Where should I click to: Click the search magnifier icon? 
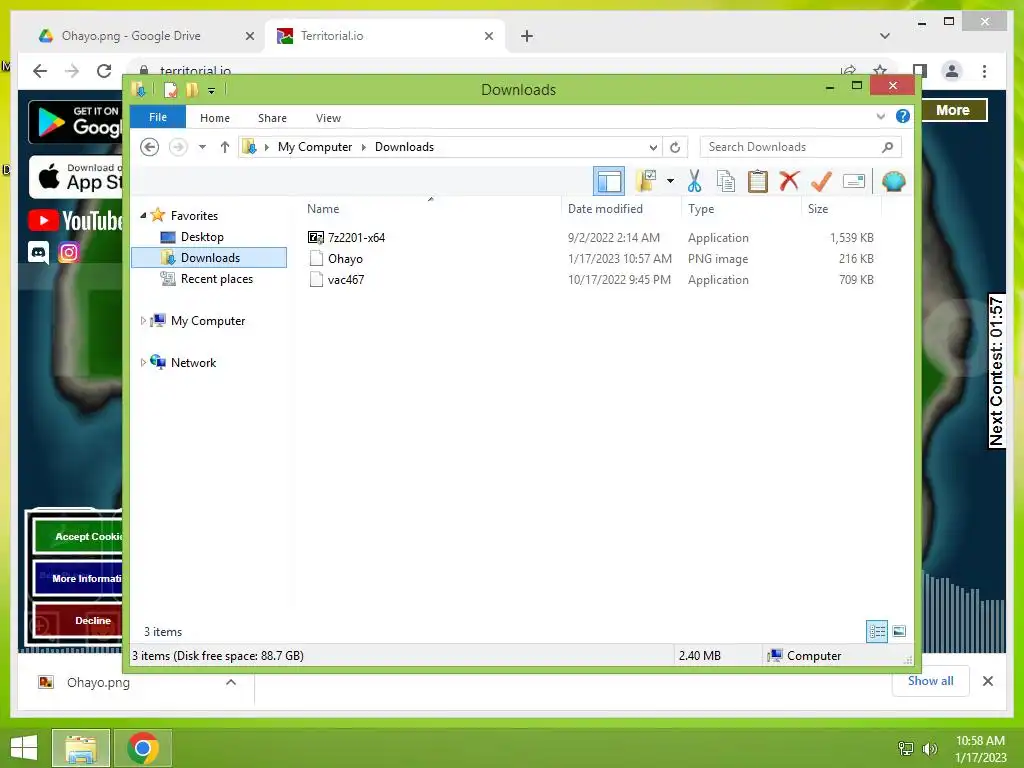[888, 147]
